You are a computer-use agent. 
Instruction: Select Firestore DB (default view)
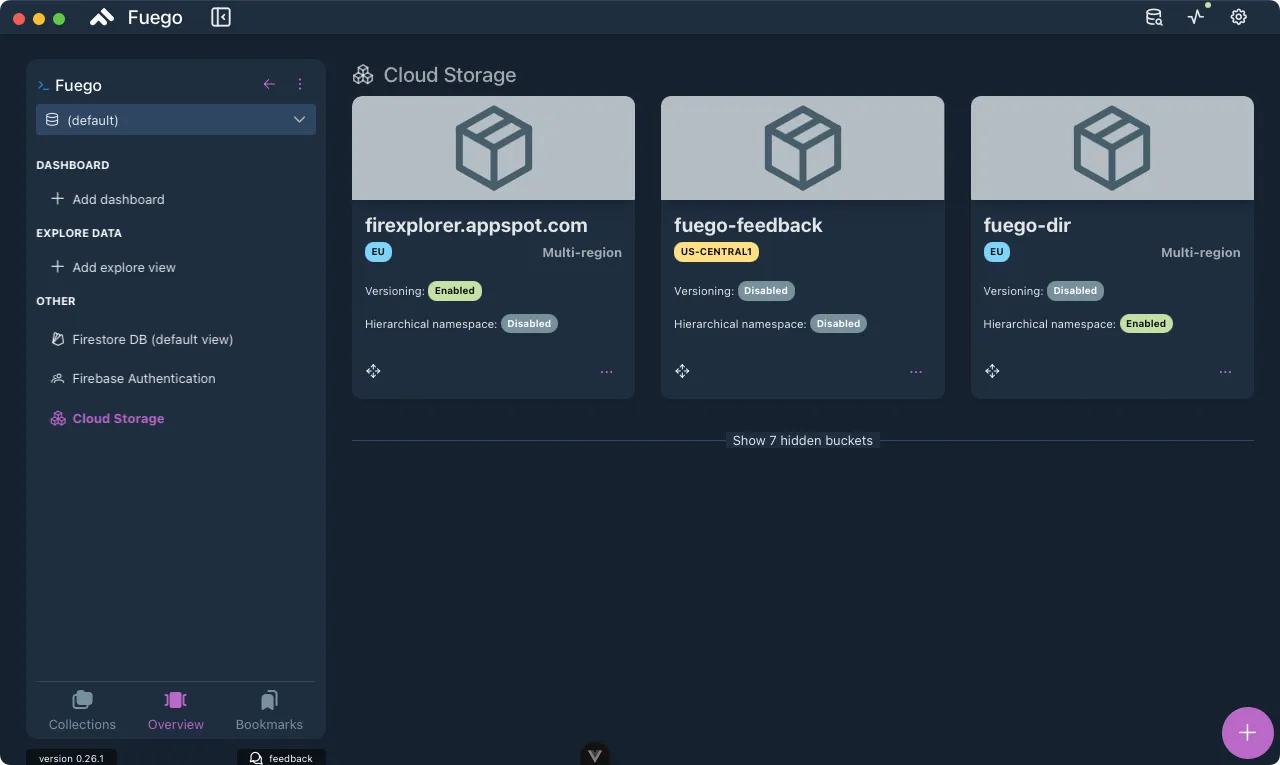click(x=152, y=339)
